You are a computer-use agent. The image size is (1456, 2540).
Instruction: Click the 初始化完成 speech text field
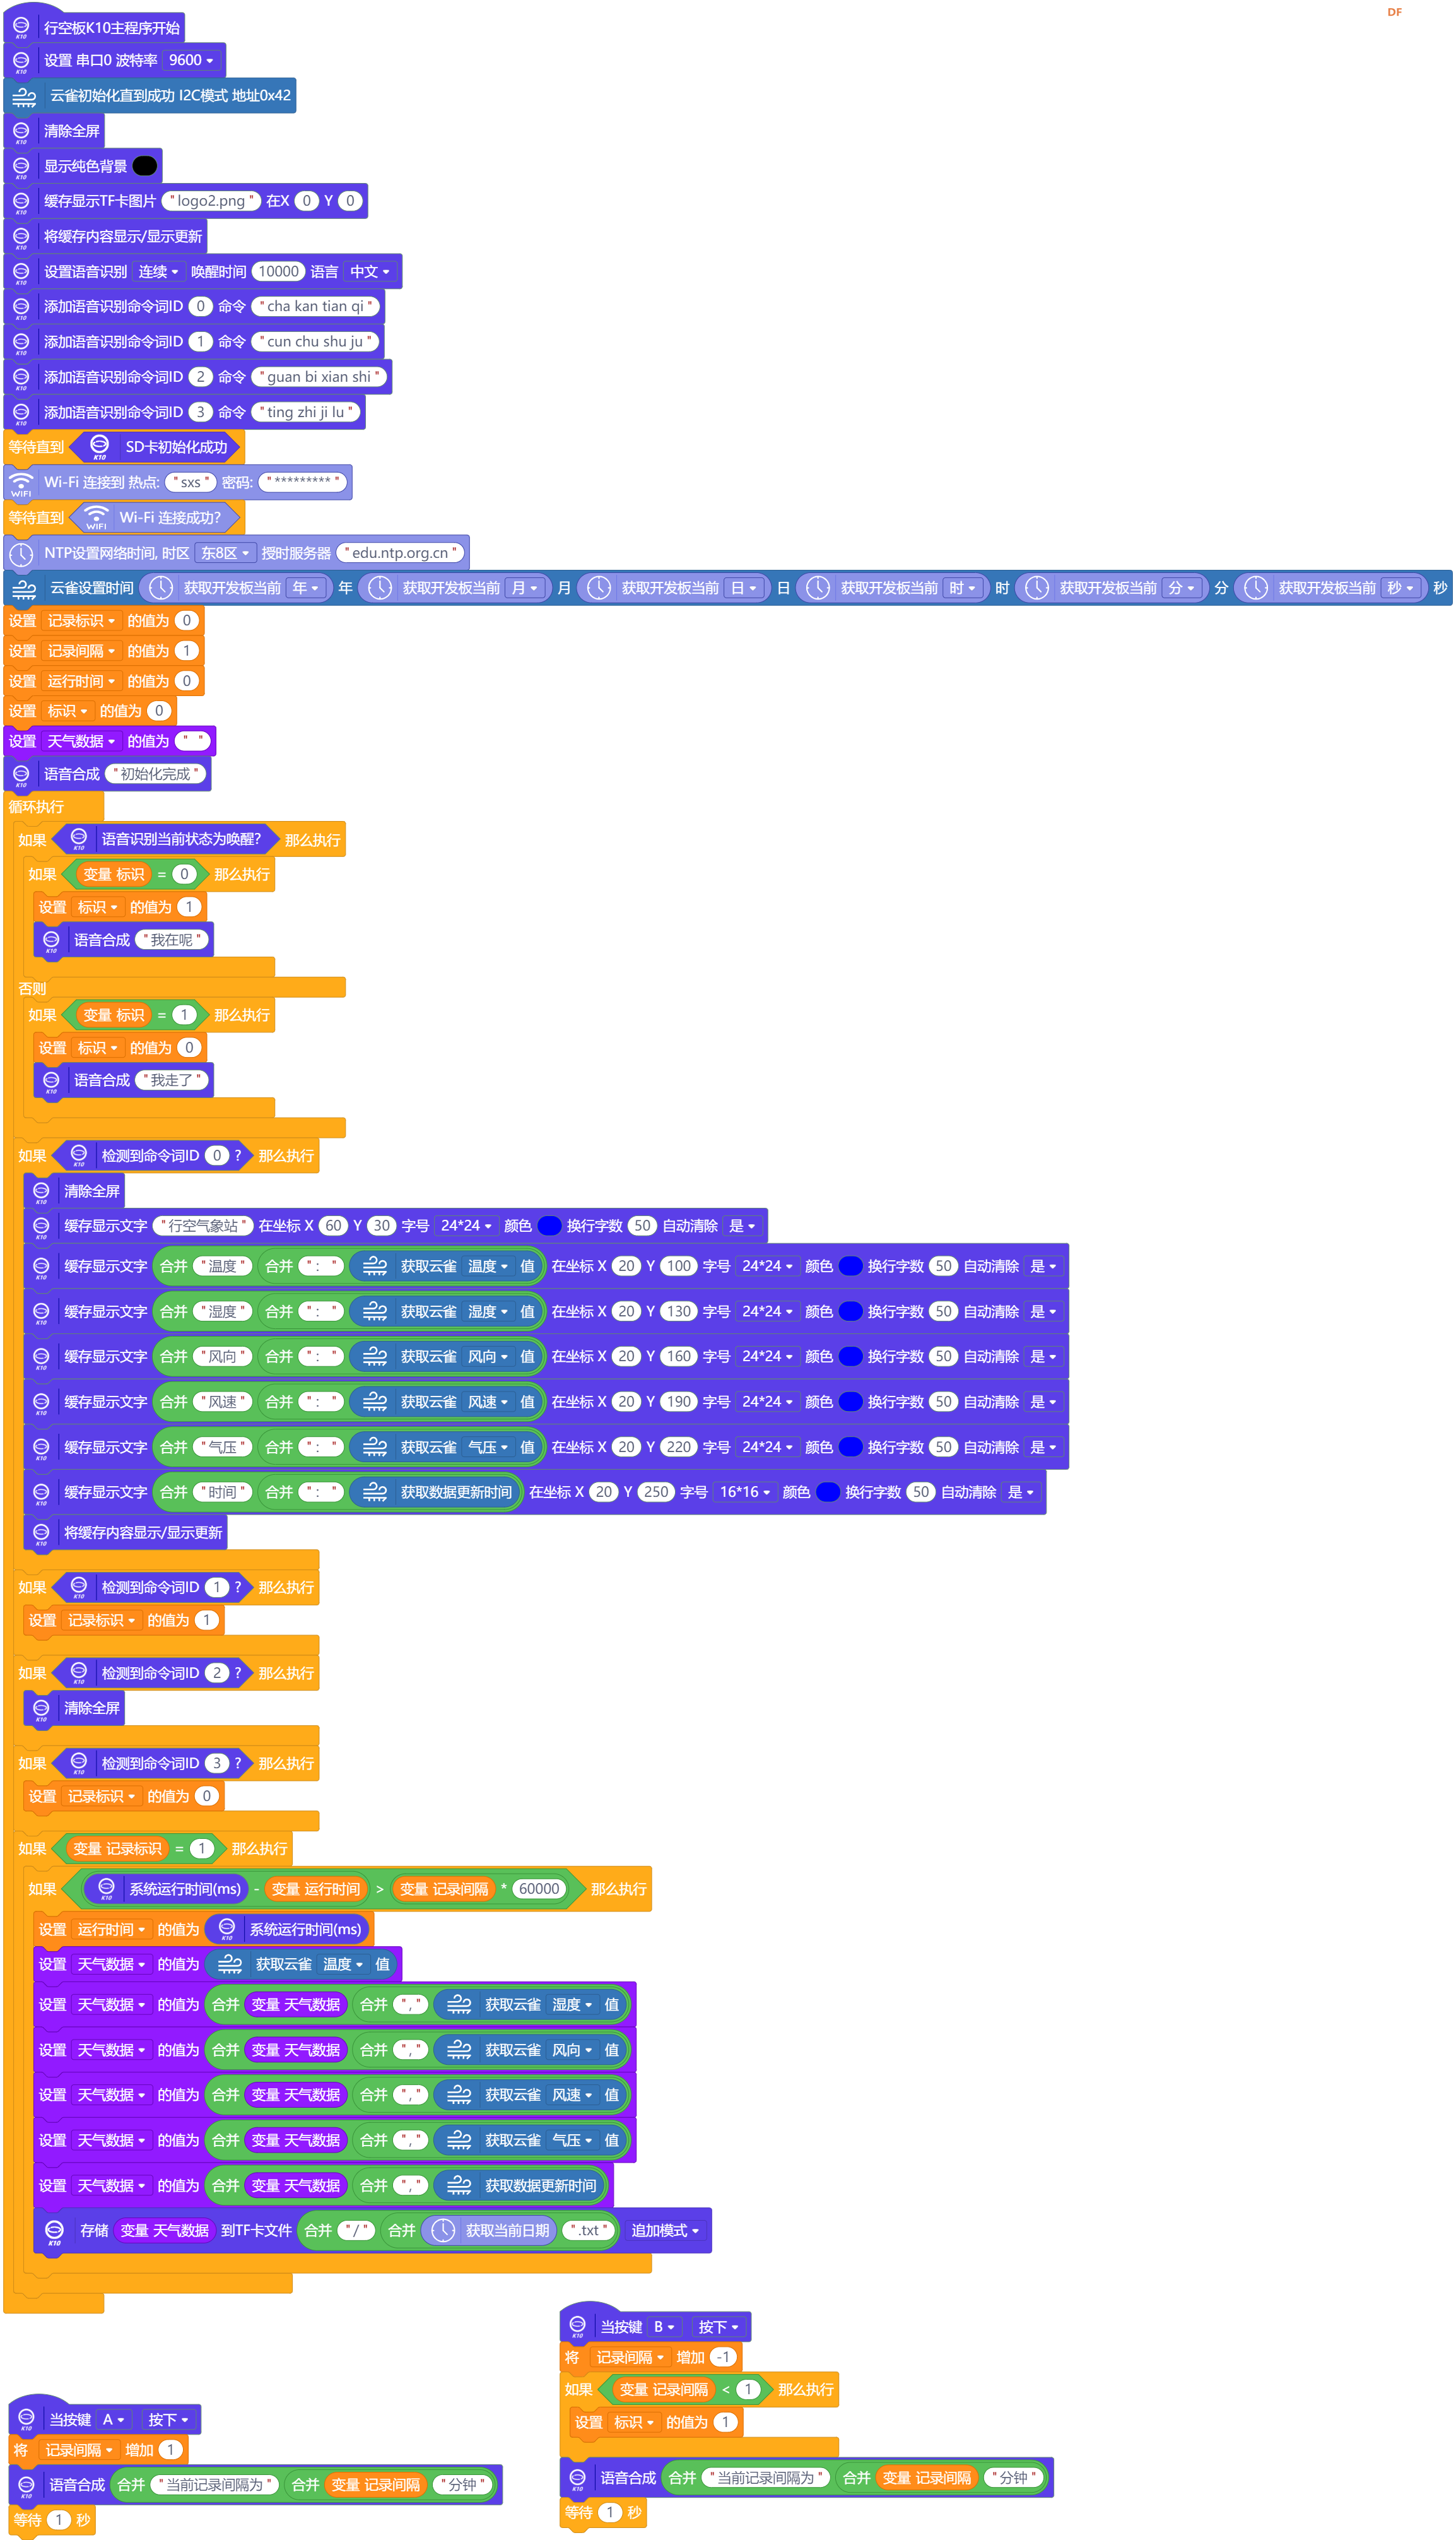[155, 774]
